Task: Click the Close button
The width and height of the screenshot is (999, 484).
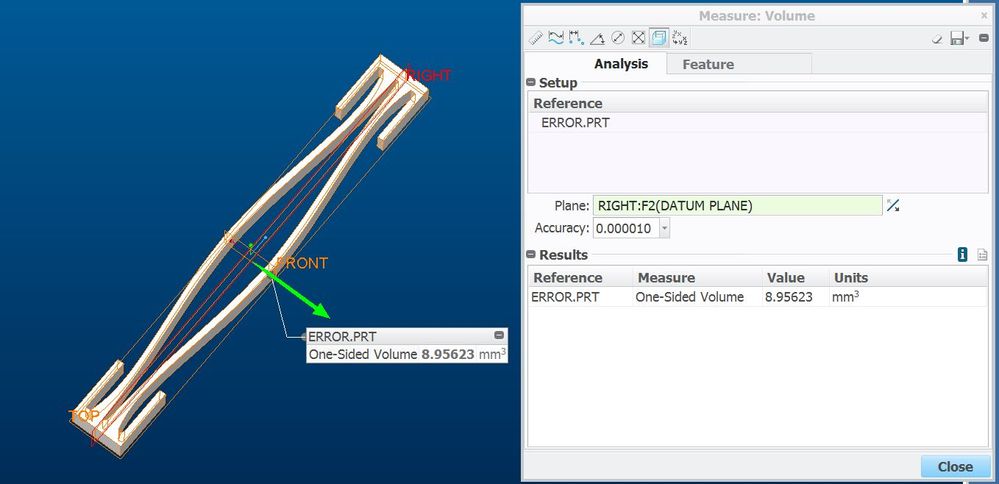Action: tap(955, 467)
